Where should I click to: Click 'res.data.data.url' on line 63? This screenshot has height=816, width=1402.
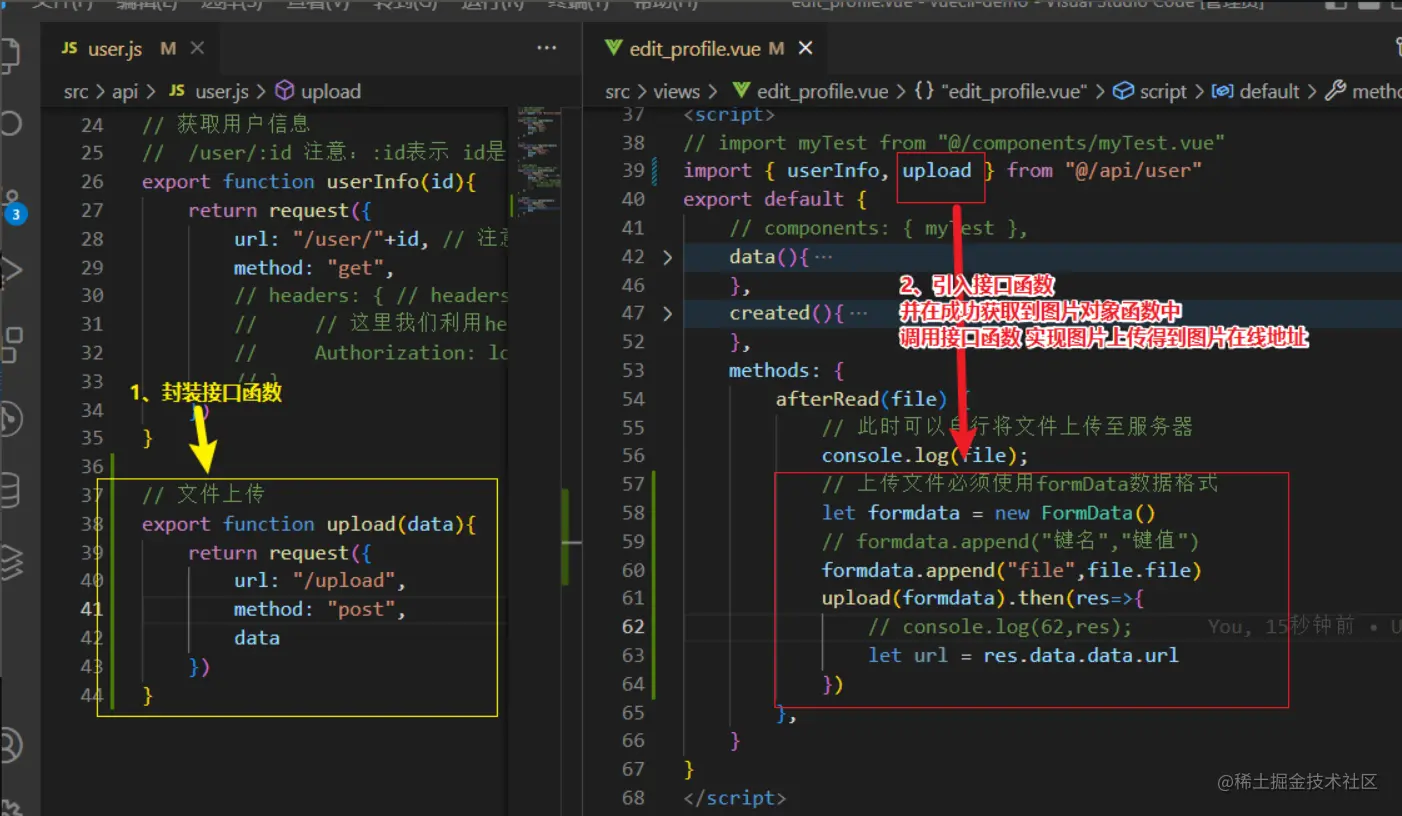[1081, 655]
